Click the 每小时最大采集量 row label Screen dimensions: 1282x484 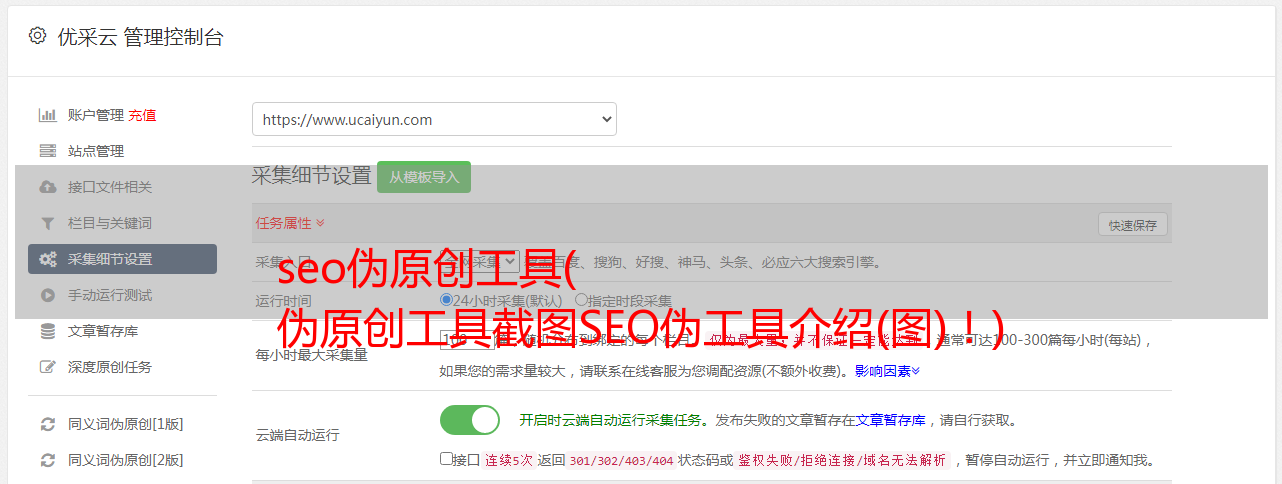[x=312, y=355]
